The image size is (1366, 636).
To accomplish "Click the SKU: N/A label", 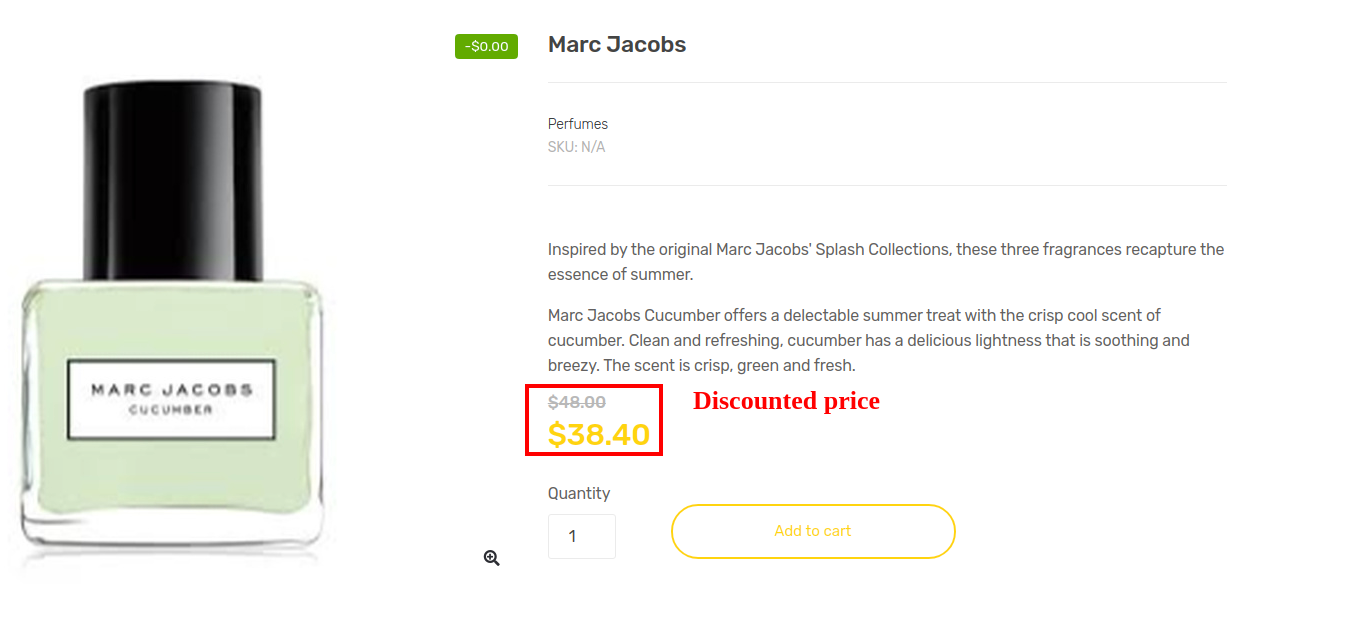I will [576, 146].
